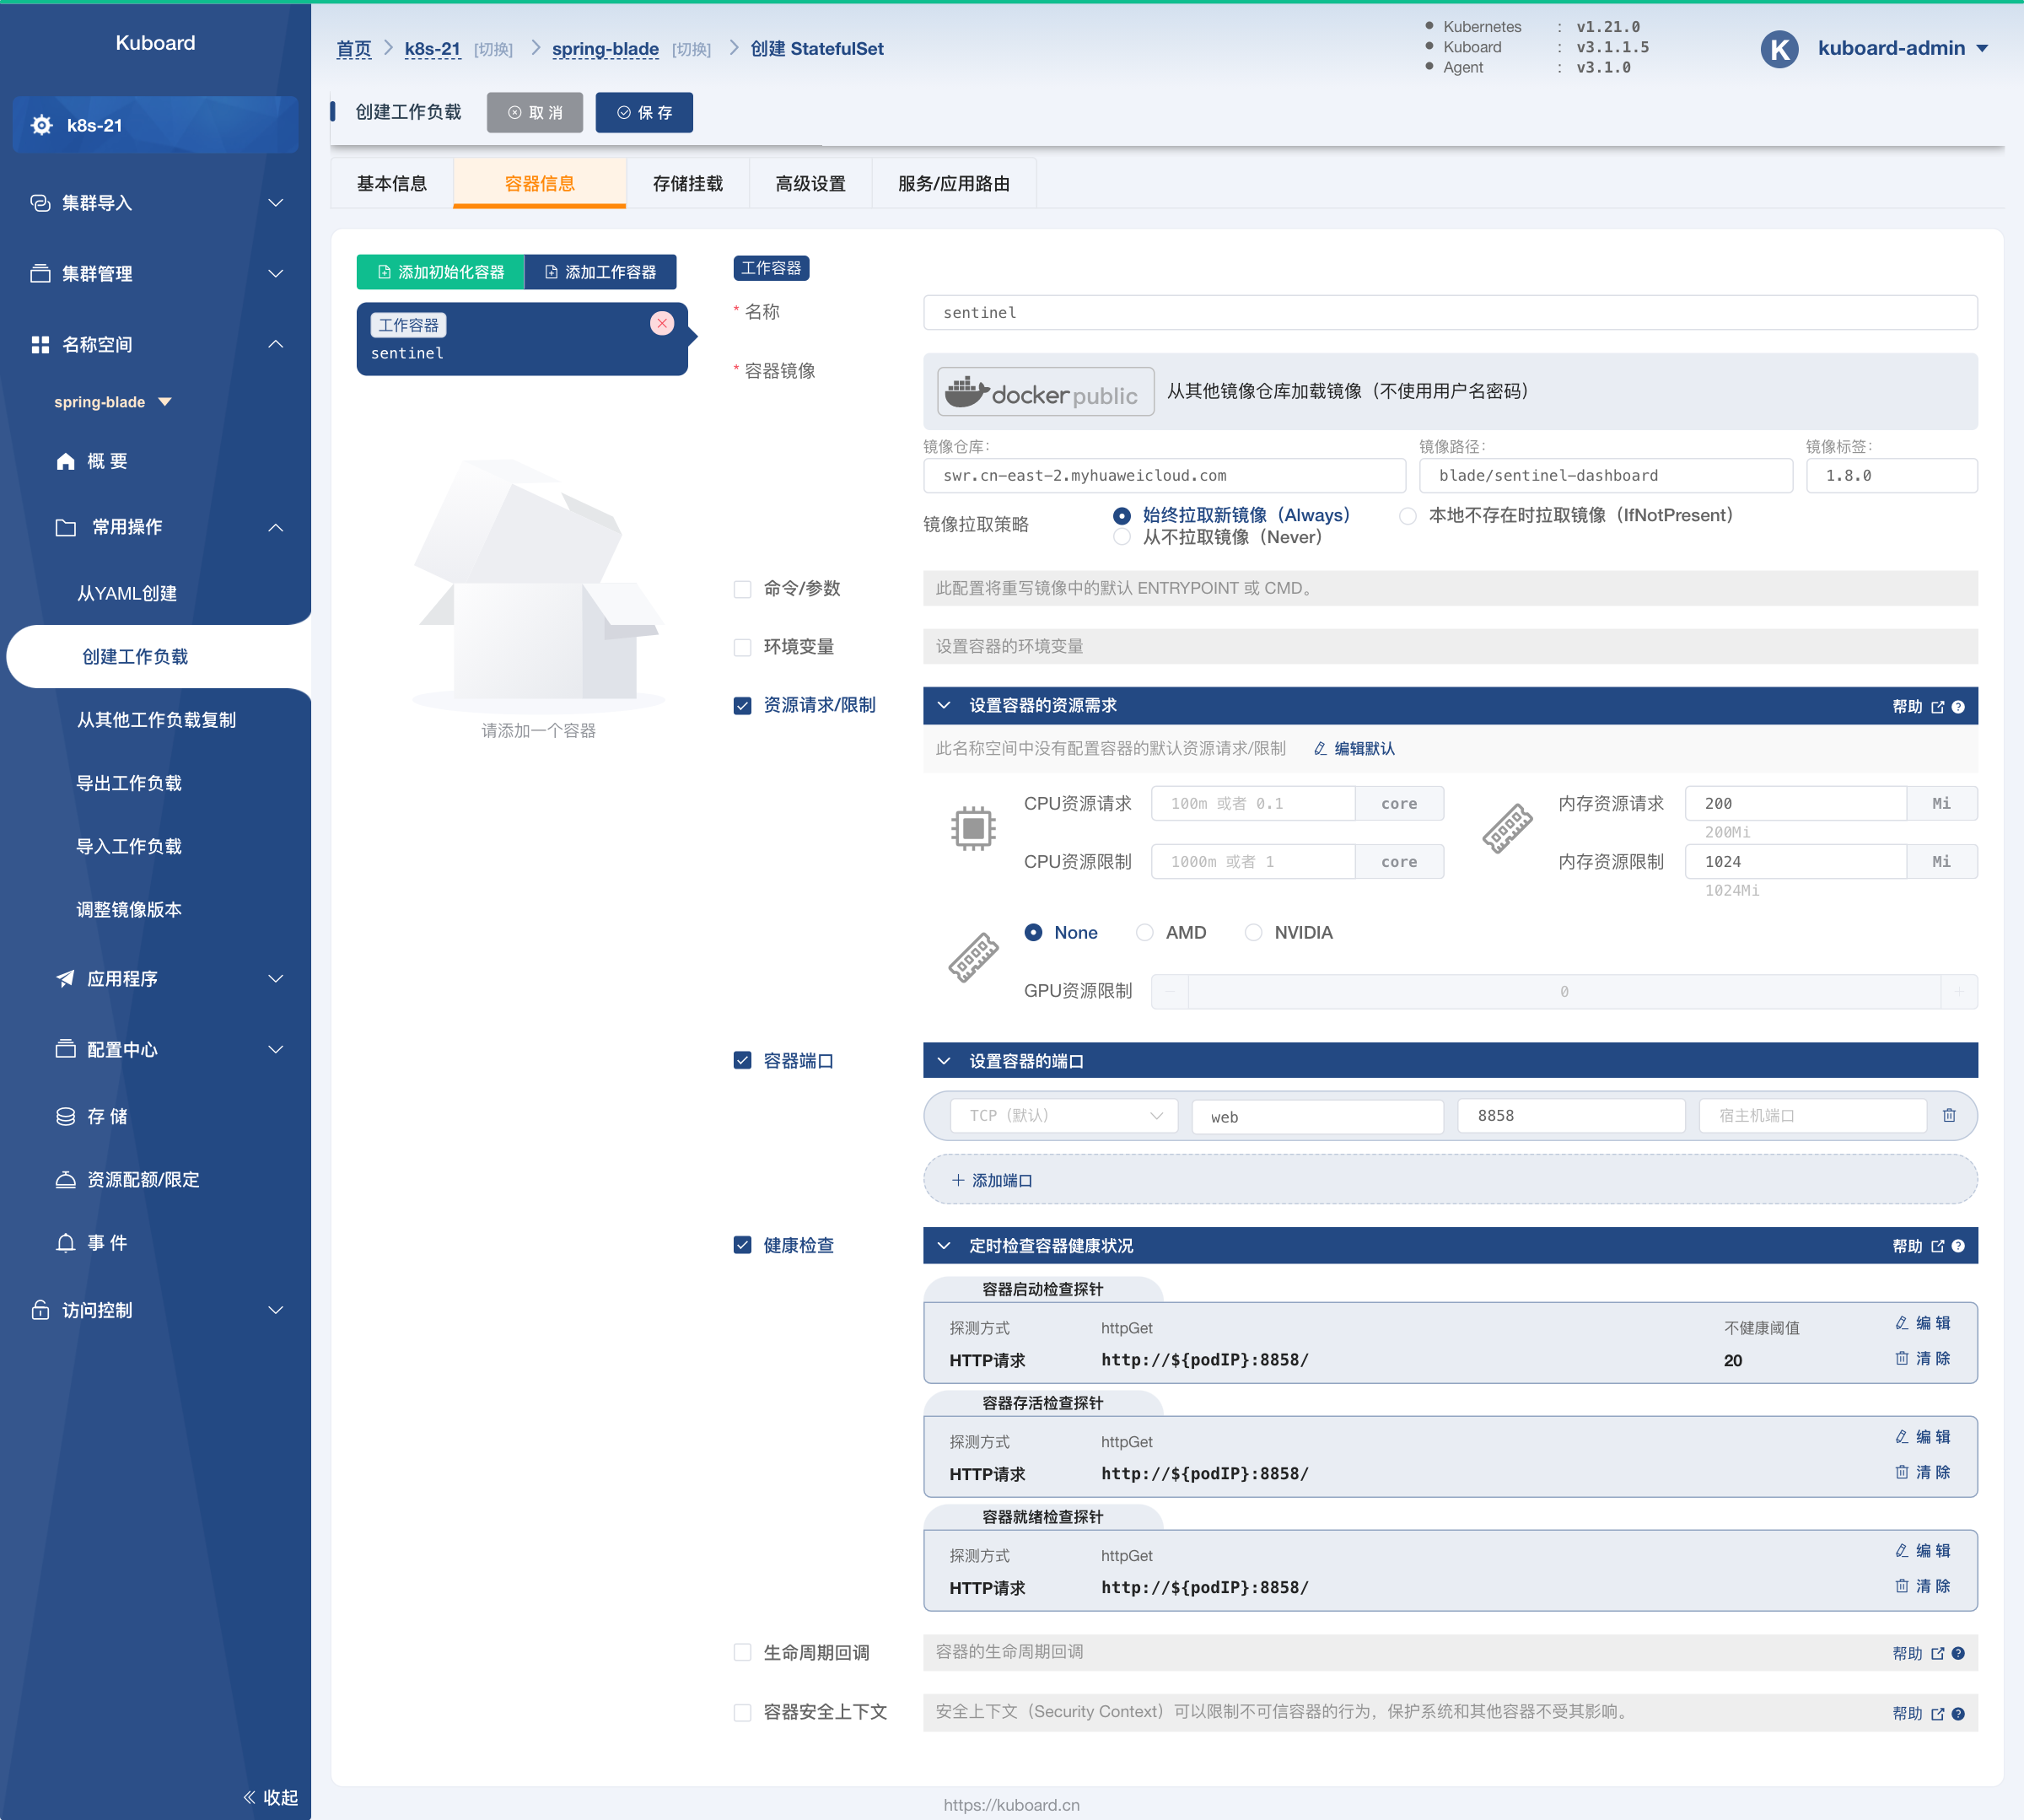Select the Never pull policy radio
Screen dimensions: 2024x1820
click(1122, 538)
